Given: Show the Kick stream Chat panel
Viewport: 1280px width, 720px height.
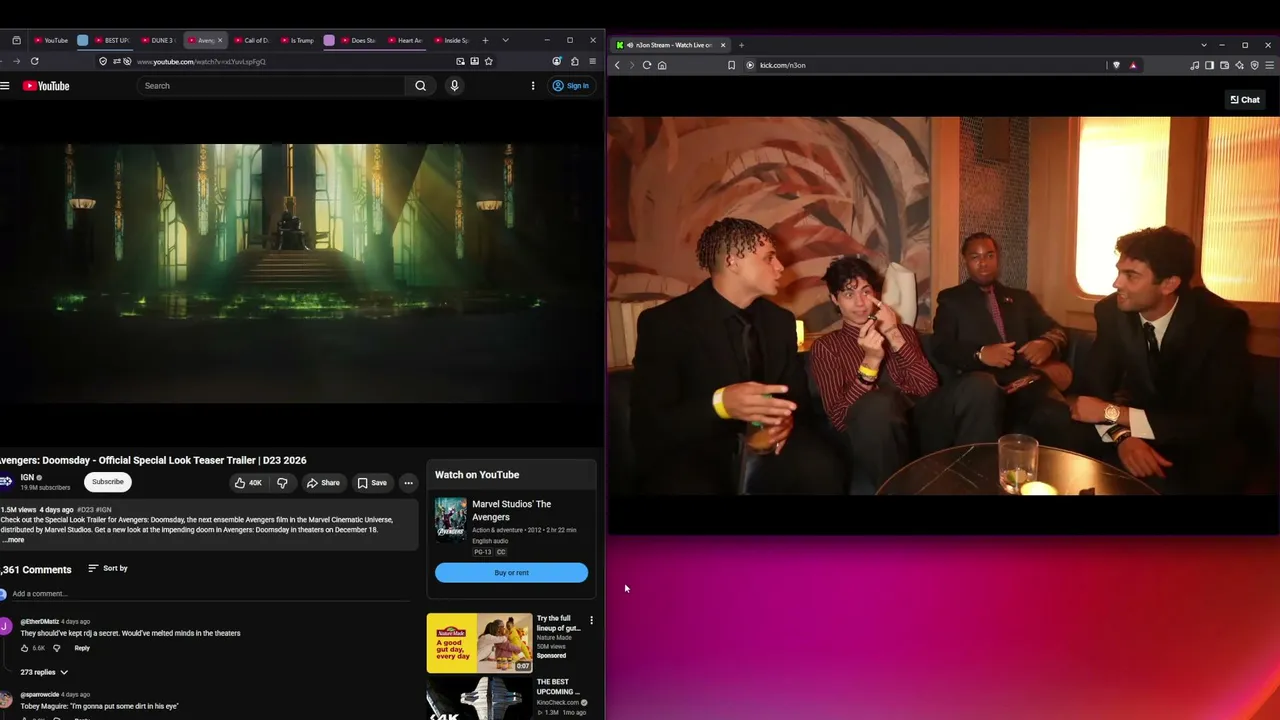Looking at the screenshot, I should click(1245, 100).
